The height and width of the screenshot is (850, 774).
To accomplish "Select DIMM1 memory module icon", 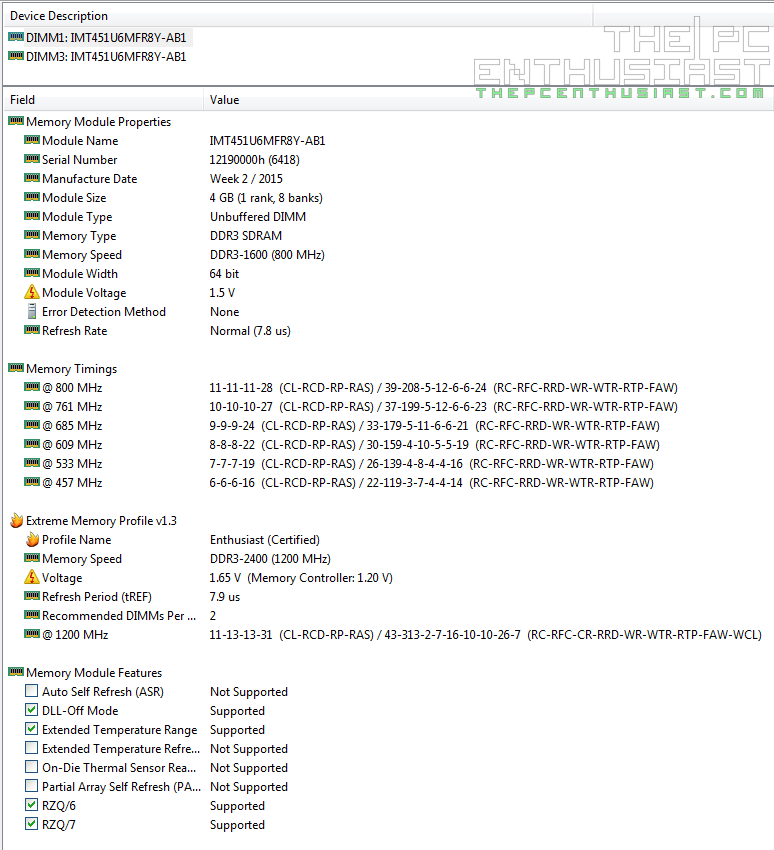I will tap(16, 37).
